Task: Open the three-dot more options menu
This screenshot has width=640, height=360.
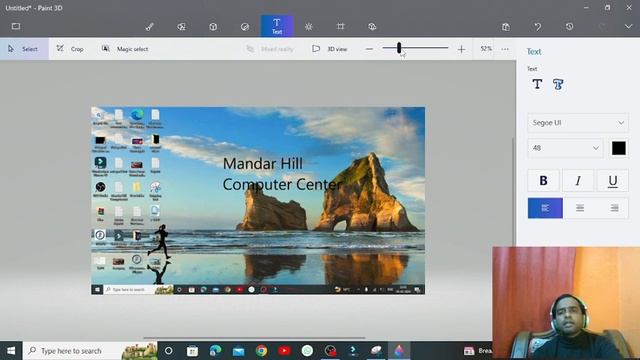Action: [x=505, y=49]
